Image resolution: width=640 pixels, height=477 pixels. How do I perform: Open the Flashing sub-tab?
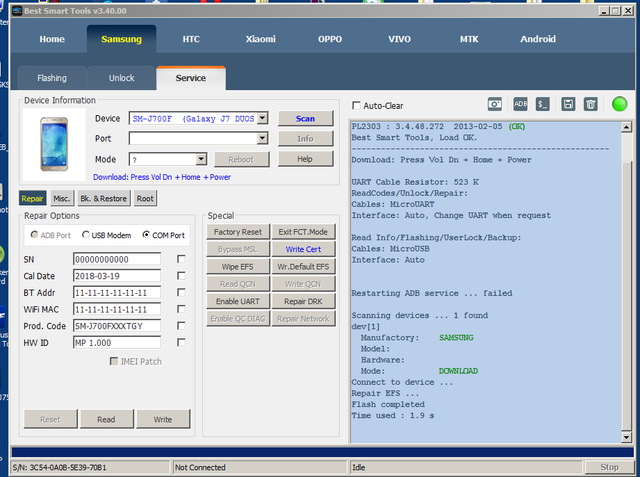point(52,78)
